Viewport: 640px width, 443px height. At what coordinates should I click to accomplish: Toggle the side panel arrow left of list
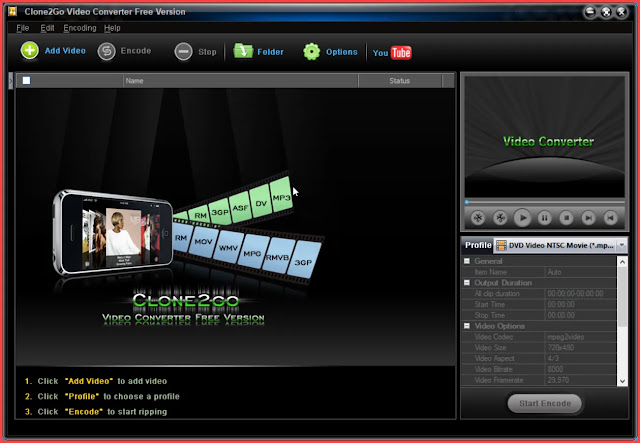coord(11,81)
